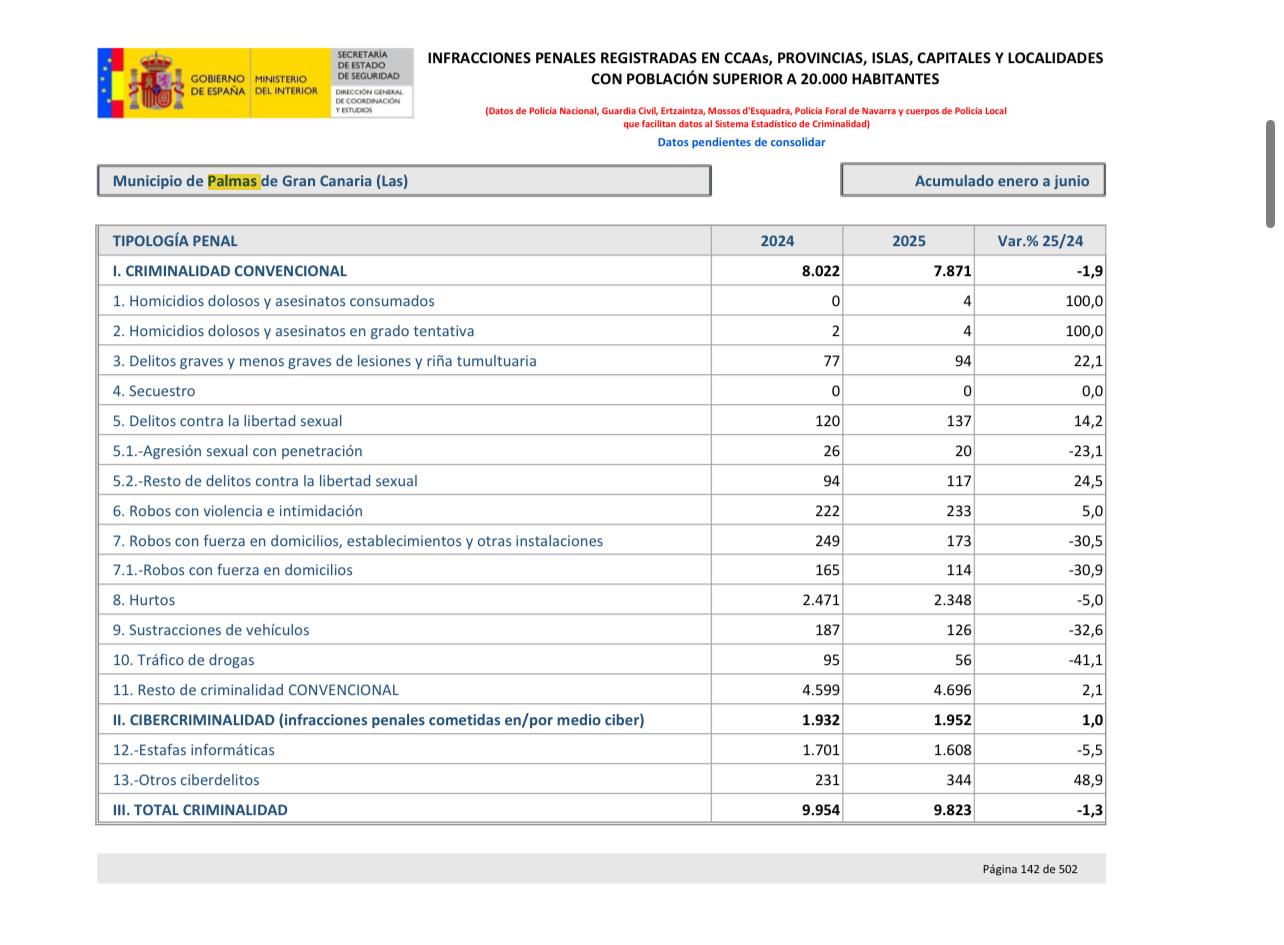Click the Página 142 de 502 footer
Viewport: 1284px width, 945px height.
click(1029, 869)
